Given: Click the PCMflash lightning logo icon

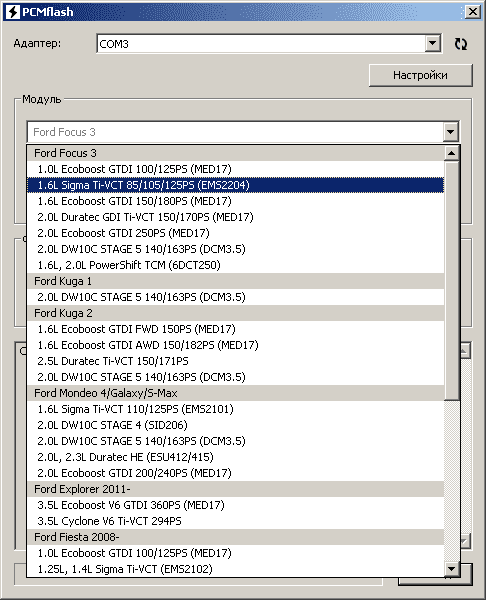Looking at the screenshot, I should click(13, 12).
